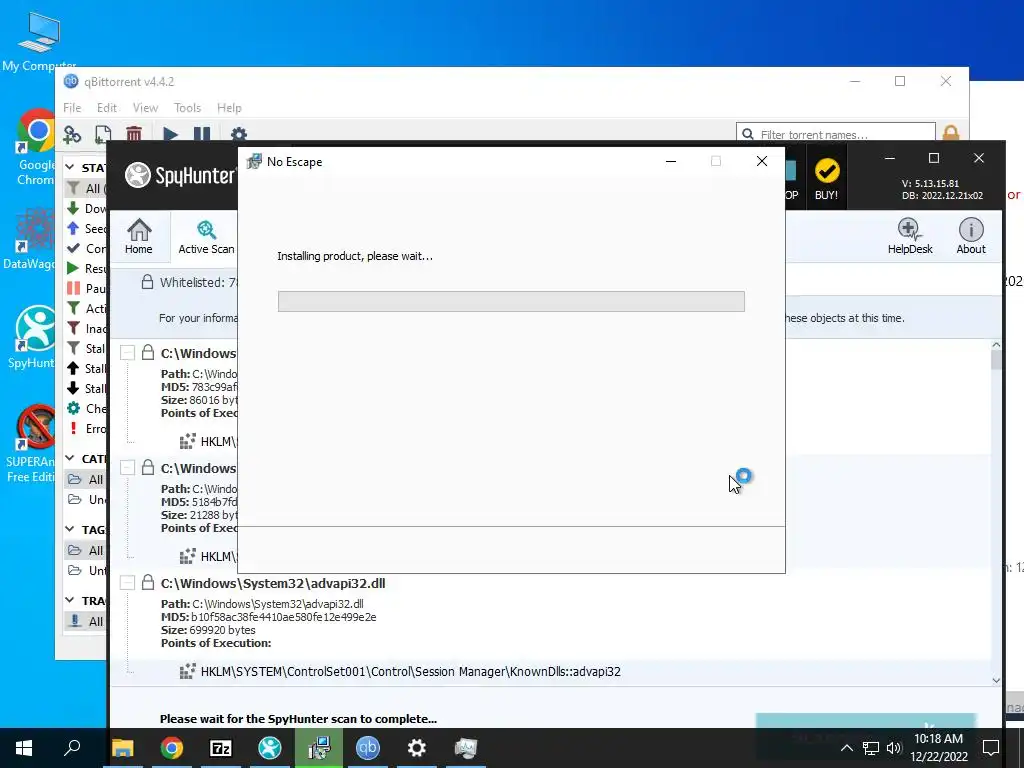The height and width of the screenshot is (768, 1024).
Task: Click qBittorrent pause icon
Action: tap(202, 135)
